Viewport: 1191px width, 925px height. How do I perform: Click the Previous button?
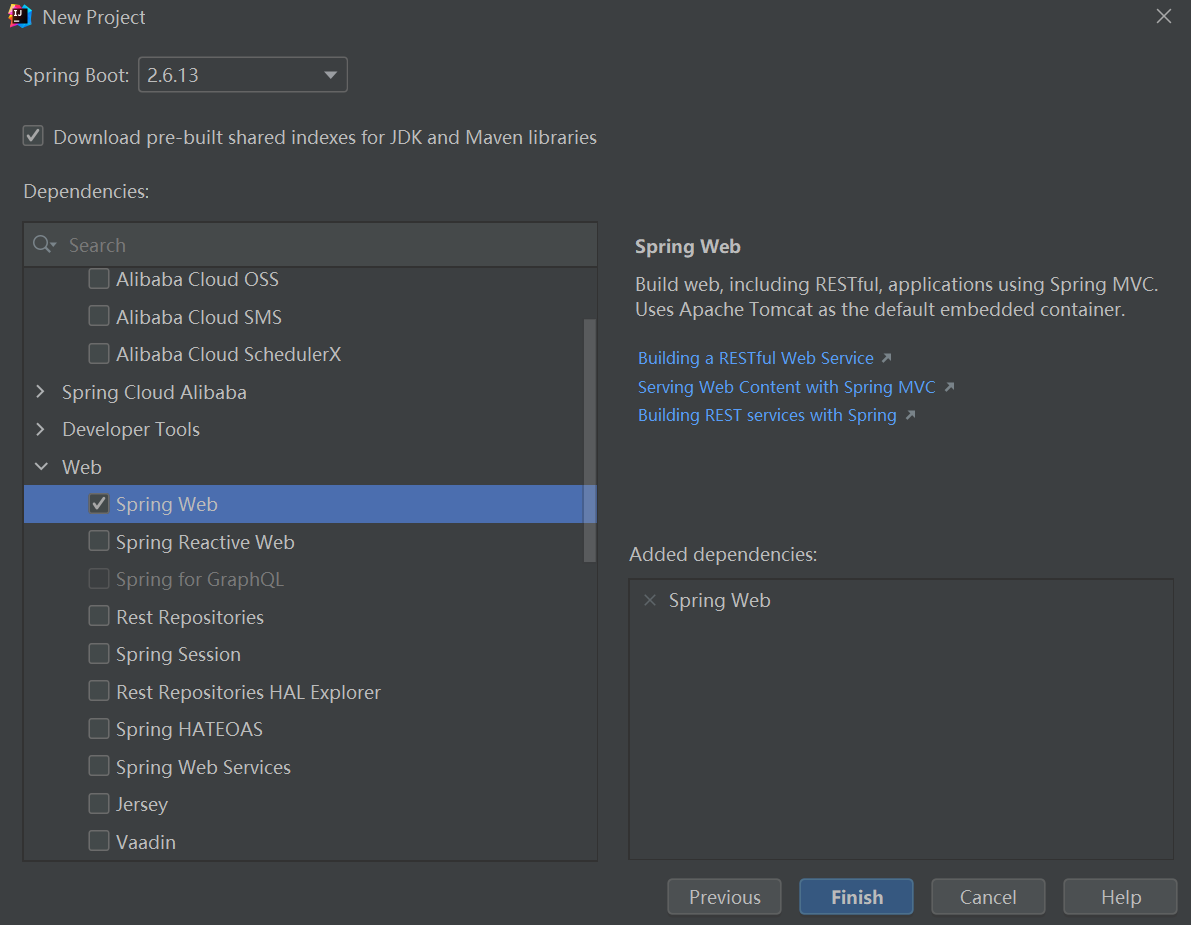725,897
